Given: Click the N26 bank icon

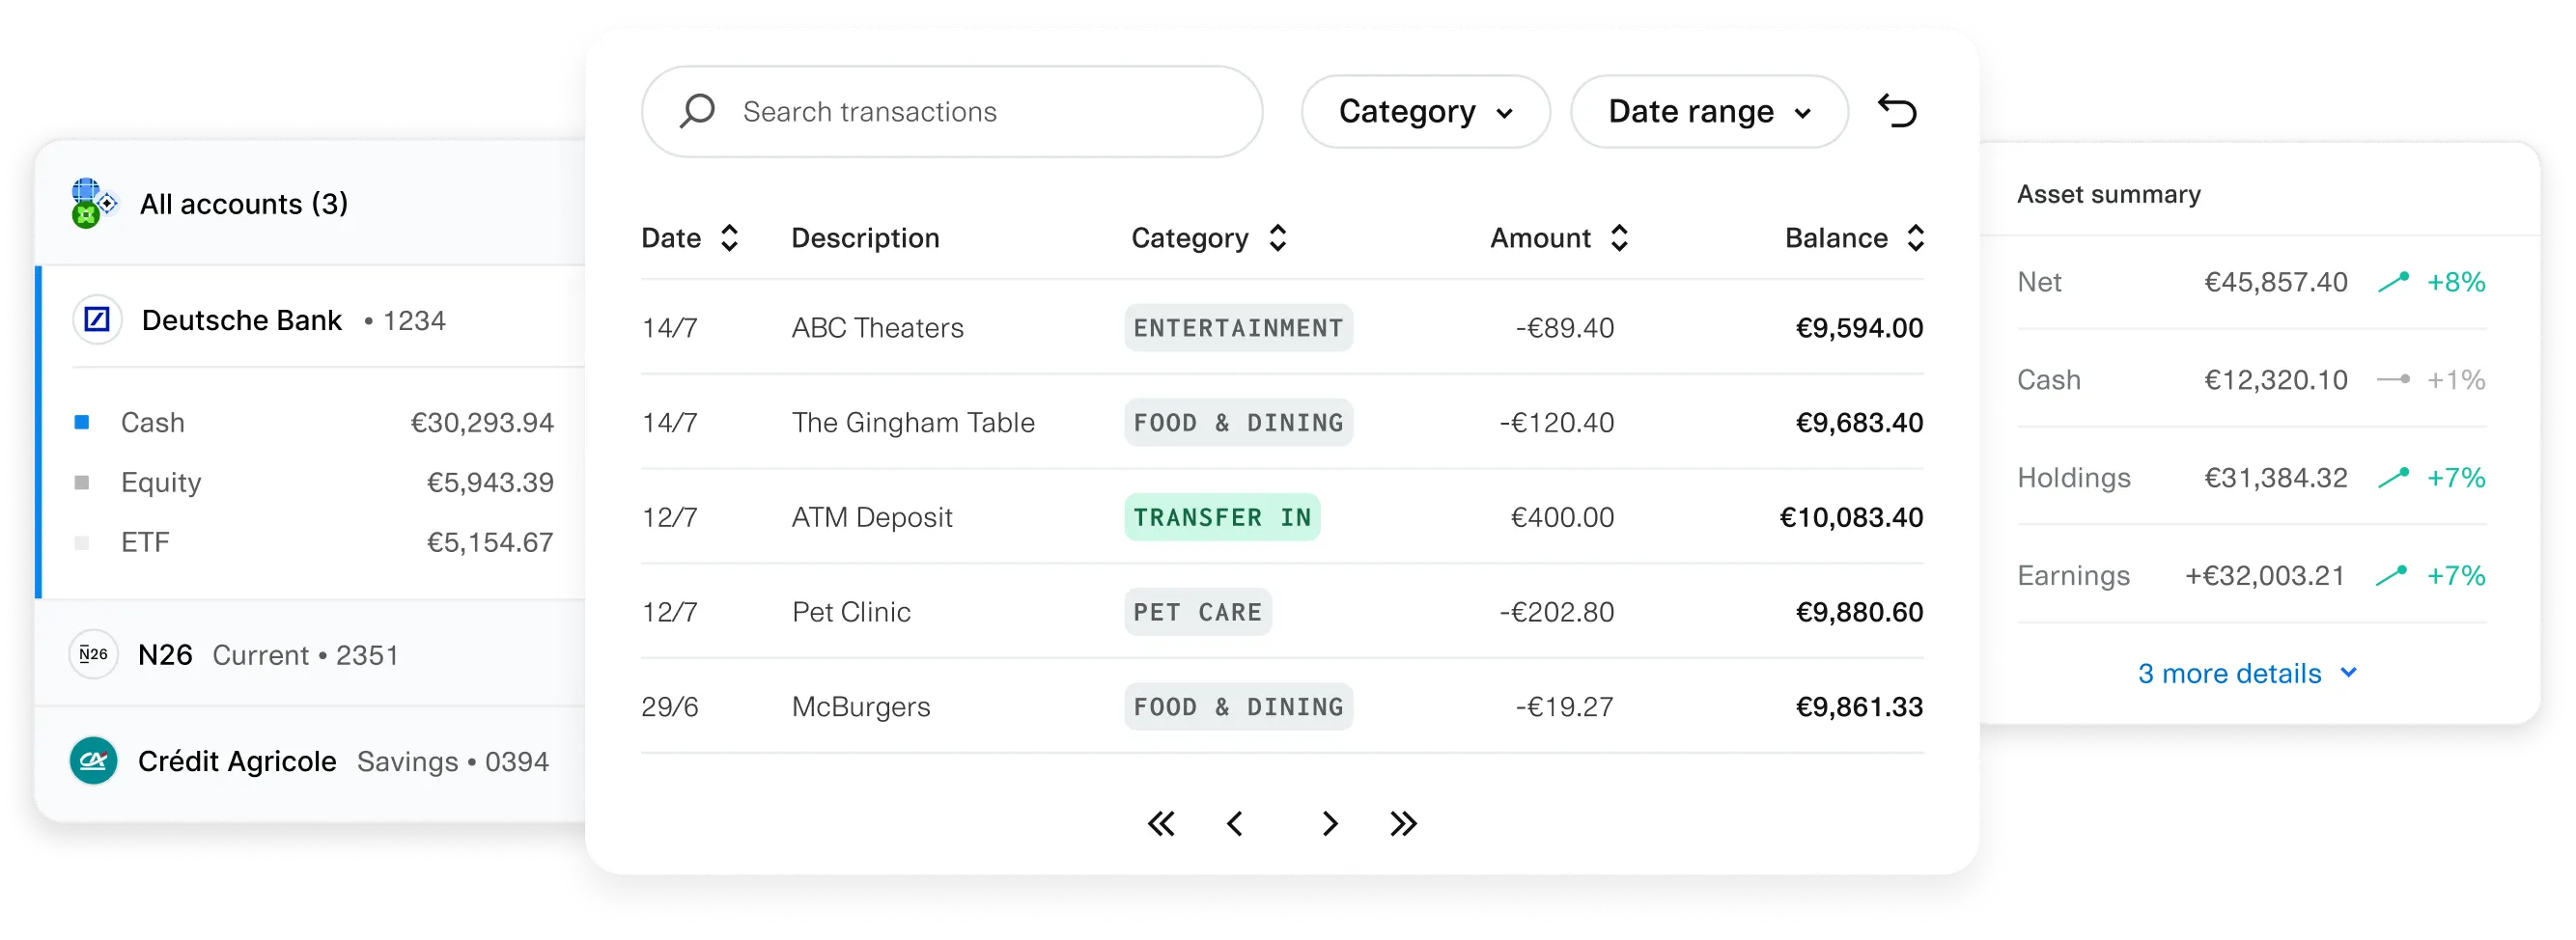Looking at the screenshot, I should click(x=93, y=654).
